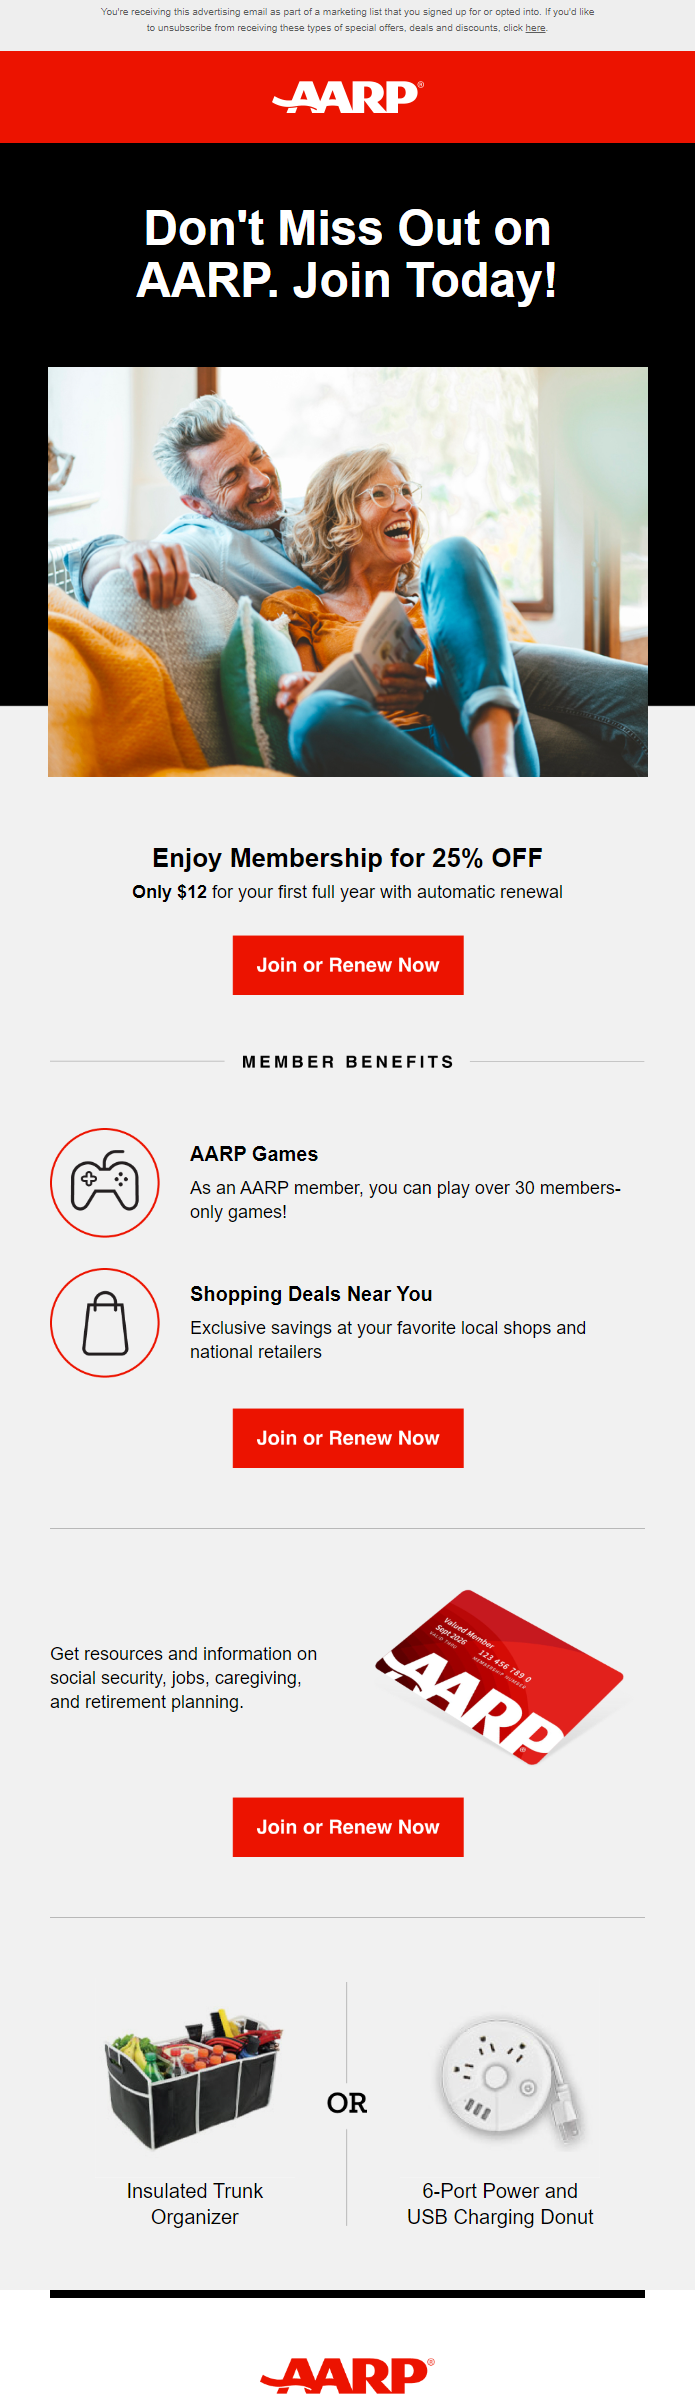Click the game controller icon
This screenshot has height=2408, width=695.
[x=105, y=1182]
